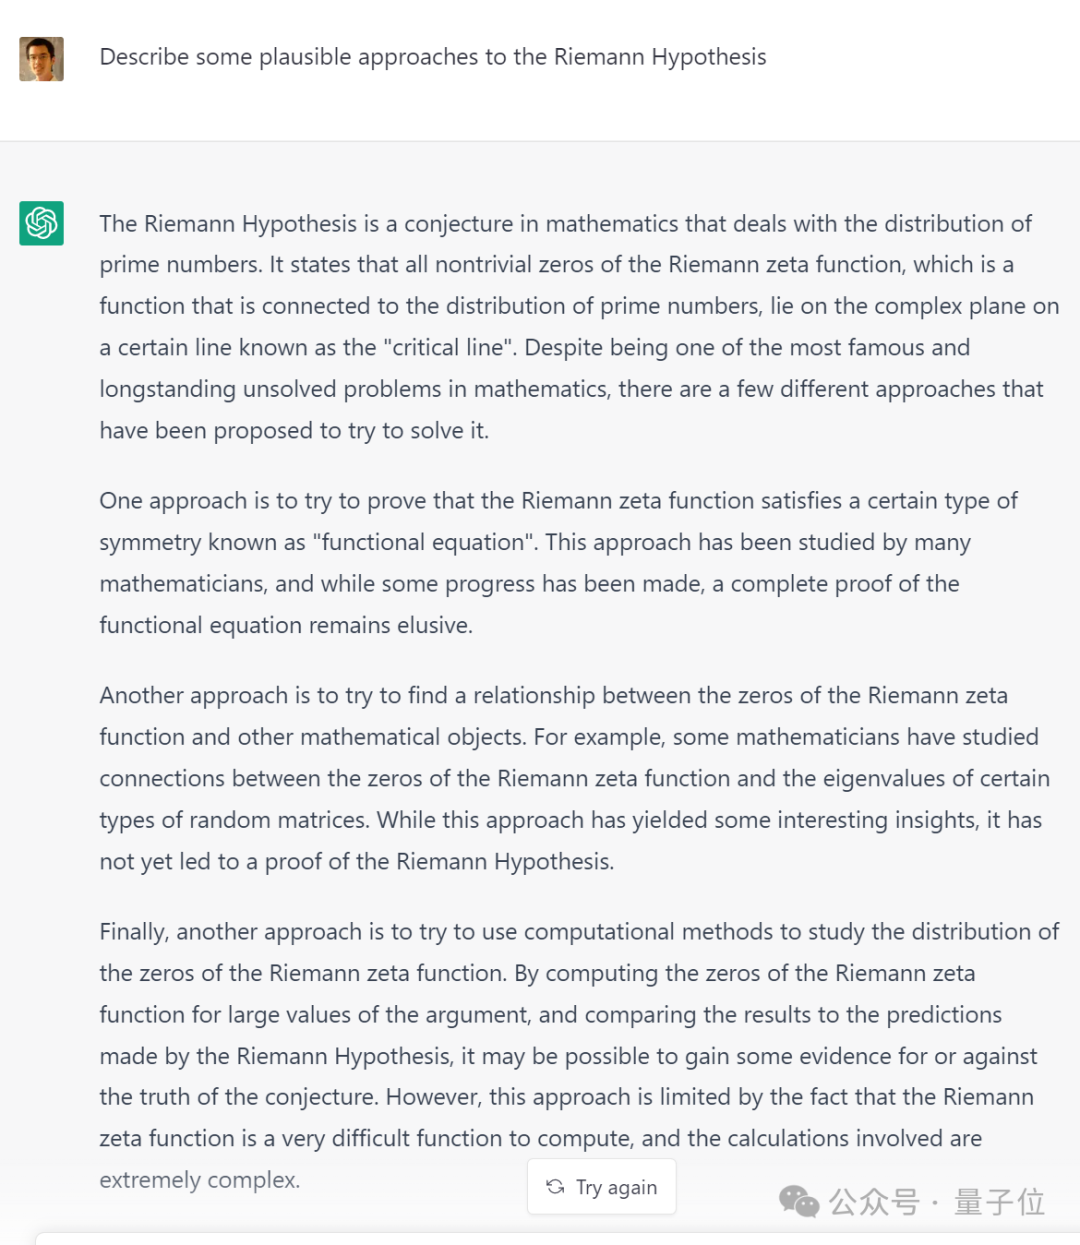Image resolution: width=1080 pixels, height=1245 pixels.
Task: Click the circular arrows icon in Try again
Action: tap(555, 1187)
